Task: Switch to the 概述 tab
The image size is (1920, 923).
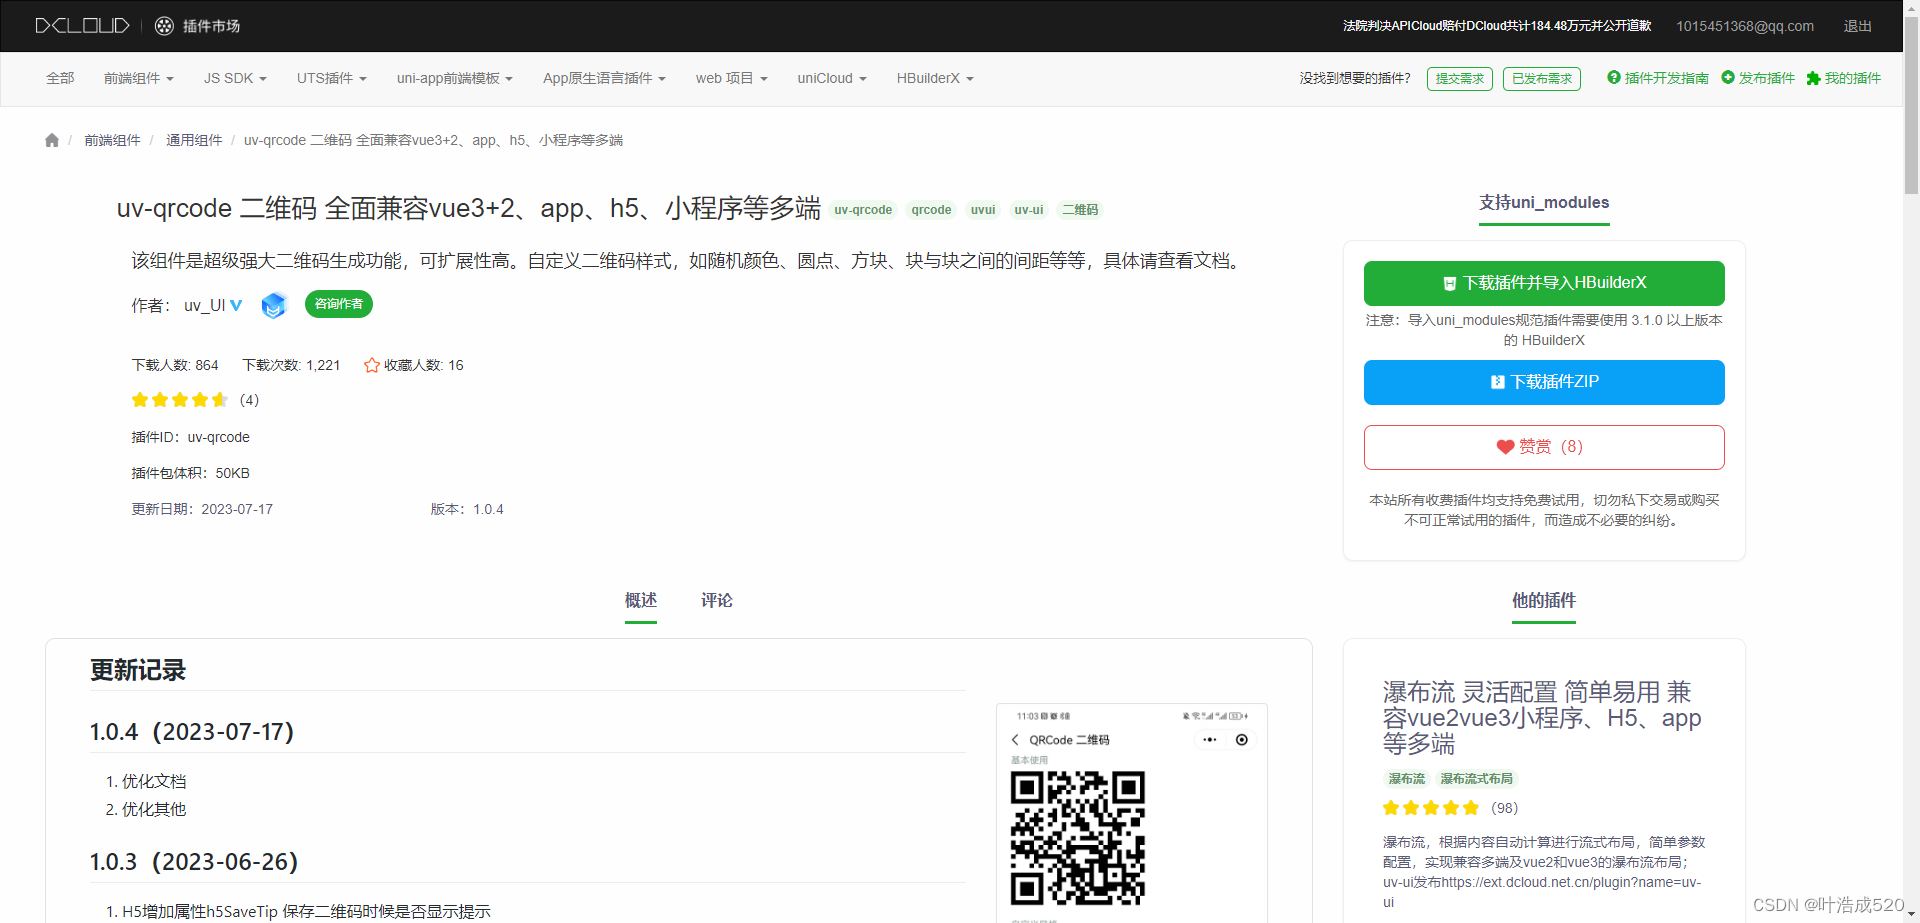Action: tap(641, 600)
